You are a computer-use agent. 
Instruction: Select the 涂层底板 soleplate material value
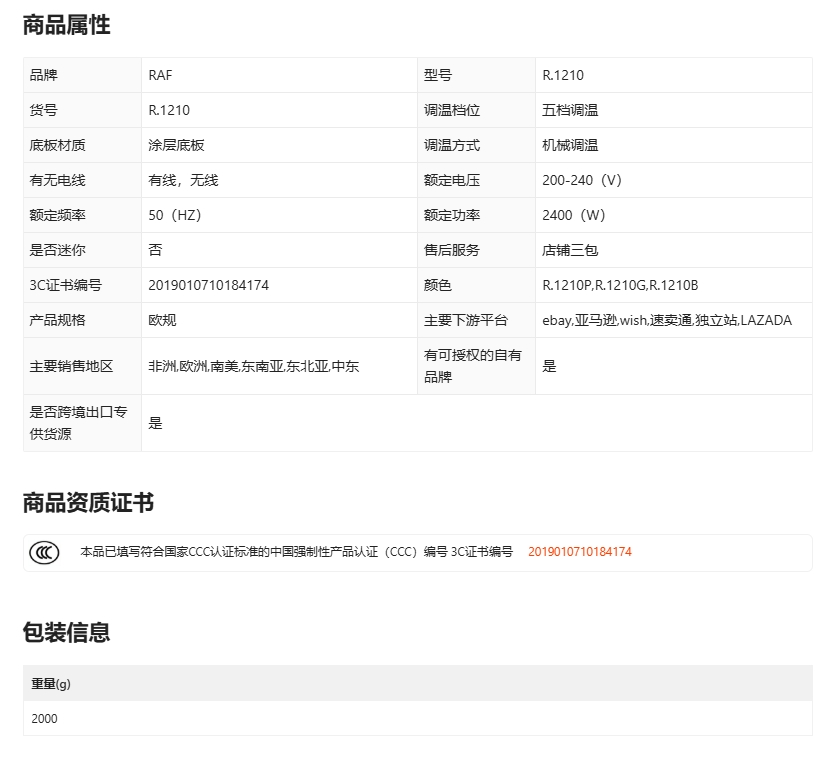coord(176,145)
